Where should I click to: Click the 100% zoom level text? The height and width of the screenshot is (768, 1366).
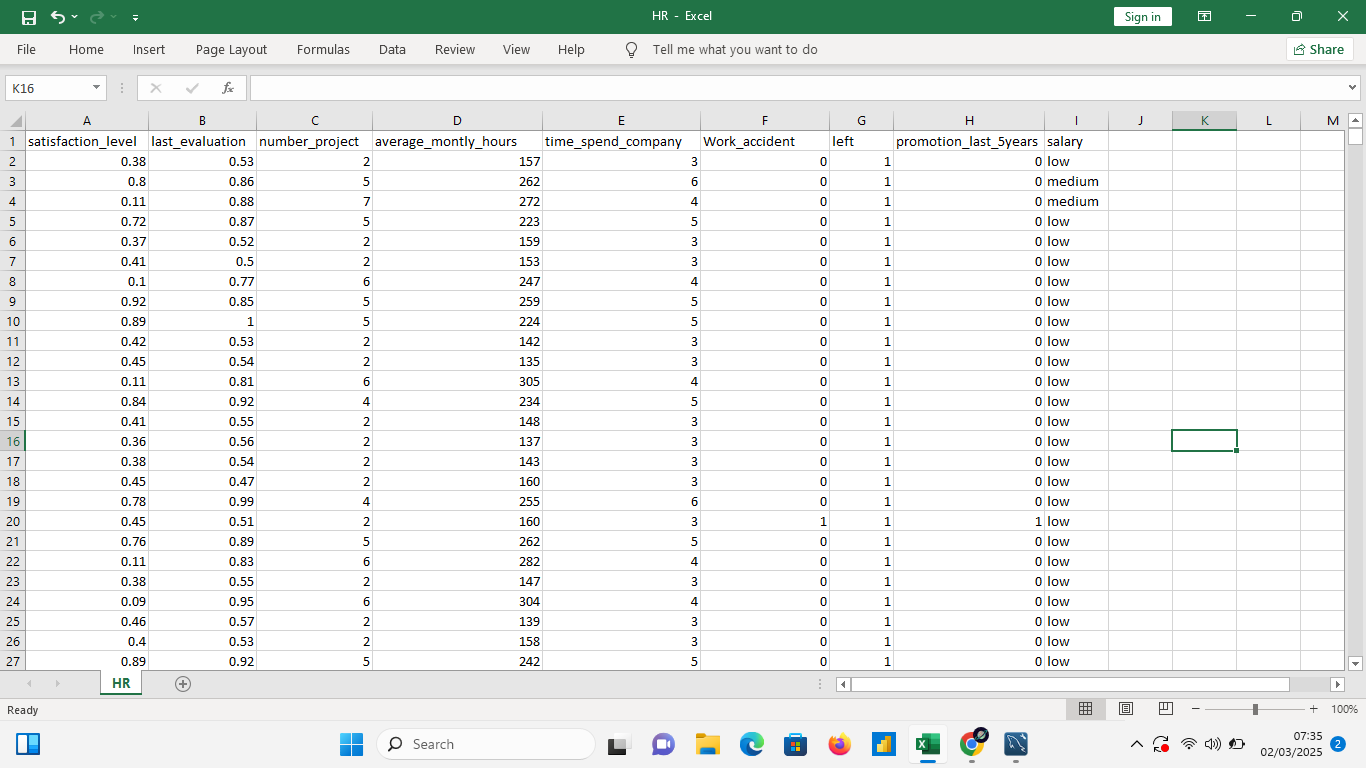[x=1344, y=709]
